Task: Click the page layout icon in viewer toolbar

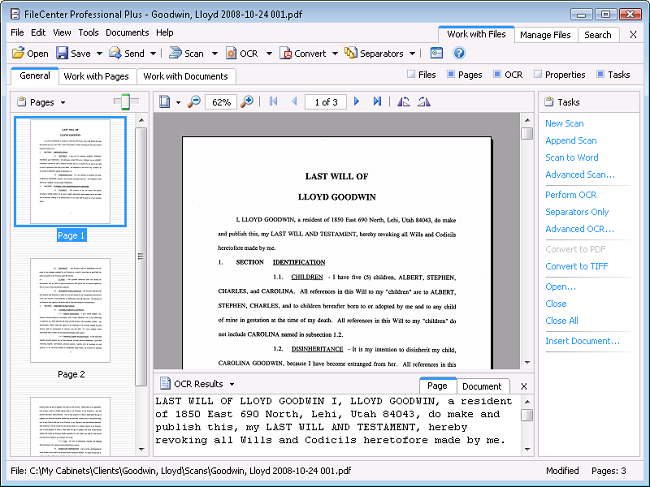Action: 165,102
